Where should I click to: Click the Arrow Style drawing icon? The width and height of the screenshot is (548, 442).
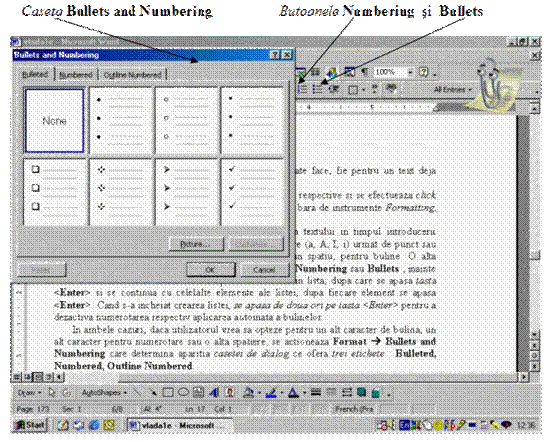tap(346, 393)
